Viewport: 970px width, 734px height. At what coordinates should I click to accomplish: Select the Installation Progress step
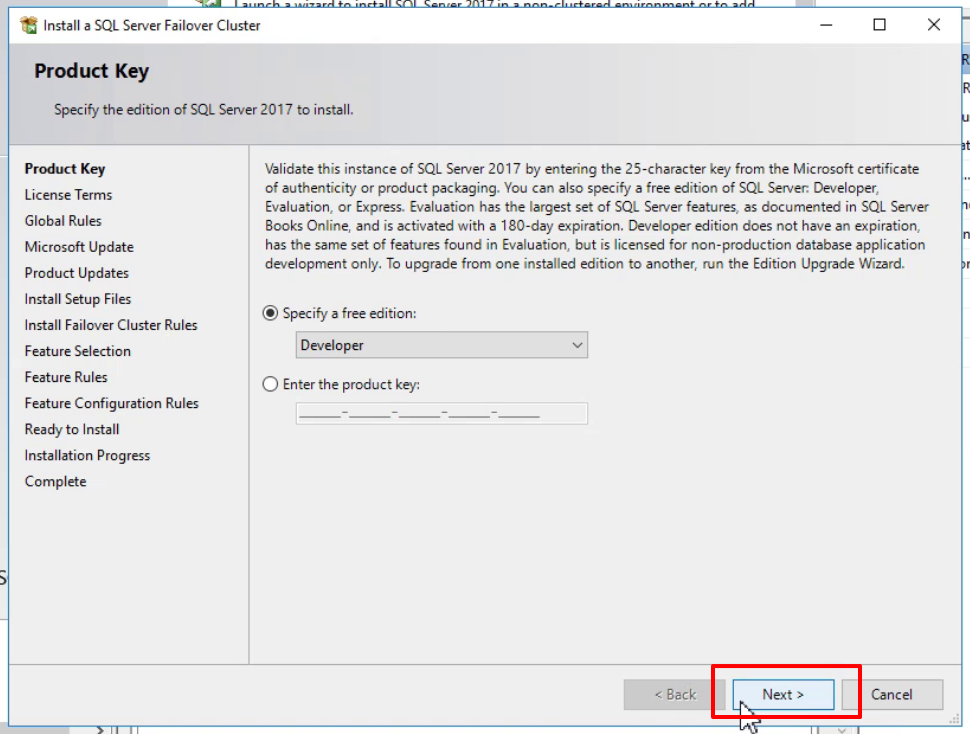pos(87,455)
